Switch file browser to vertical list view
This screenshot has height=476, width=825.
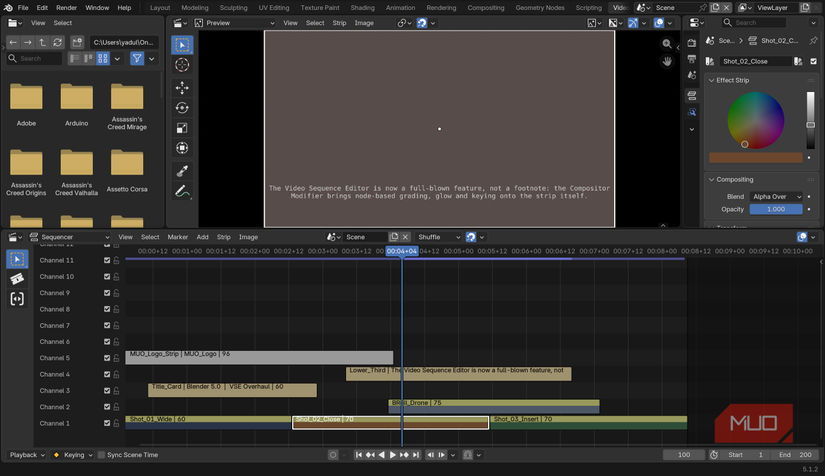click(x=75, y=58)
